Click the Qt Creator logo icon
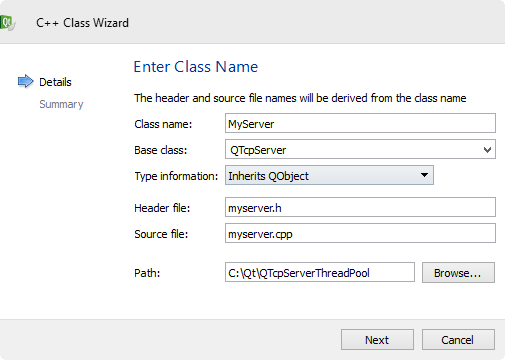This screenshot has width=505, height=360. coord(7,23)
